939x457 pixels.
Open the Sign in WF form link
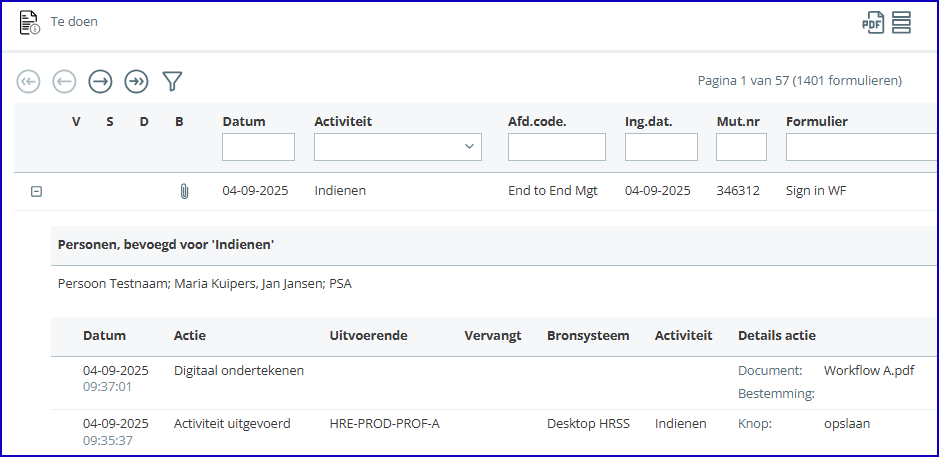816,191
